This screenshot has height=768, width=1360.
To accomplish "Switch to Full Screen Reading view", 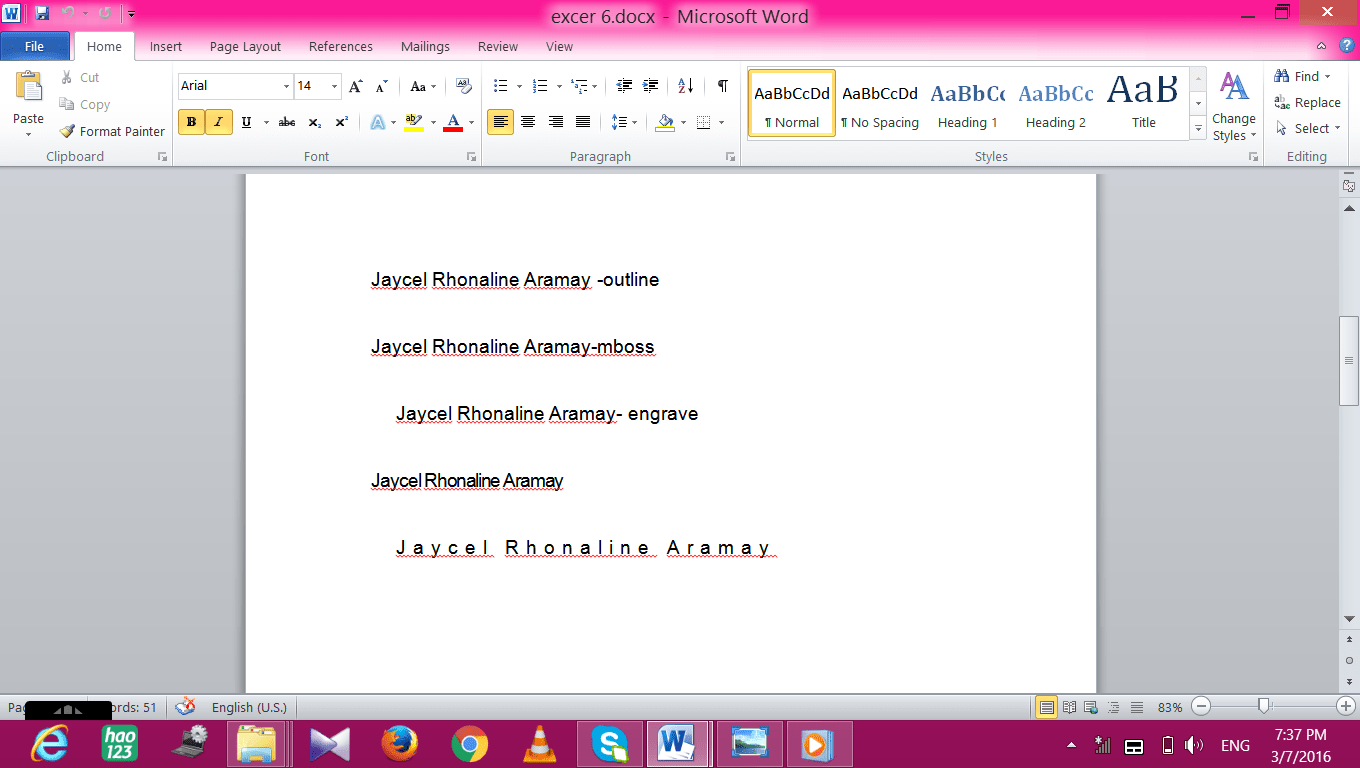I will click(1069, 707).
